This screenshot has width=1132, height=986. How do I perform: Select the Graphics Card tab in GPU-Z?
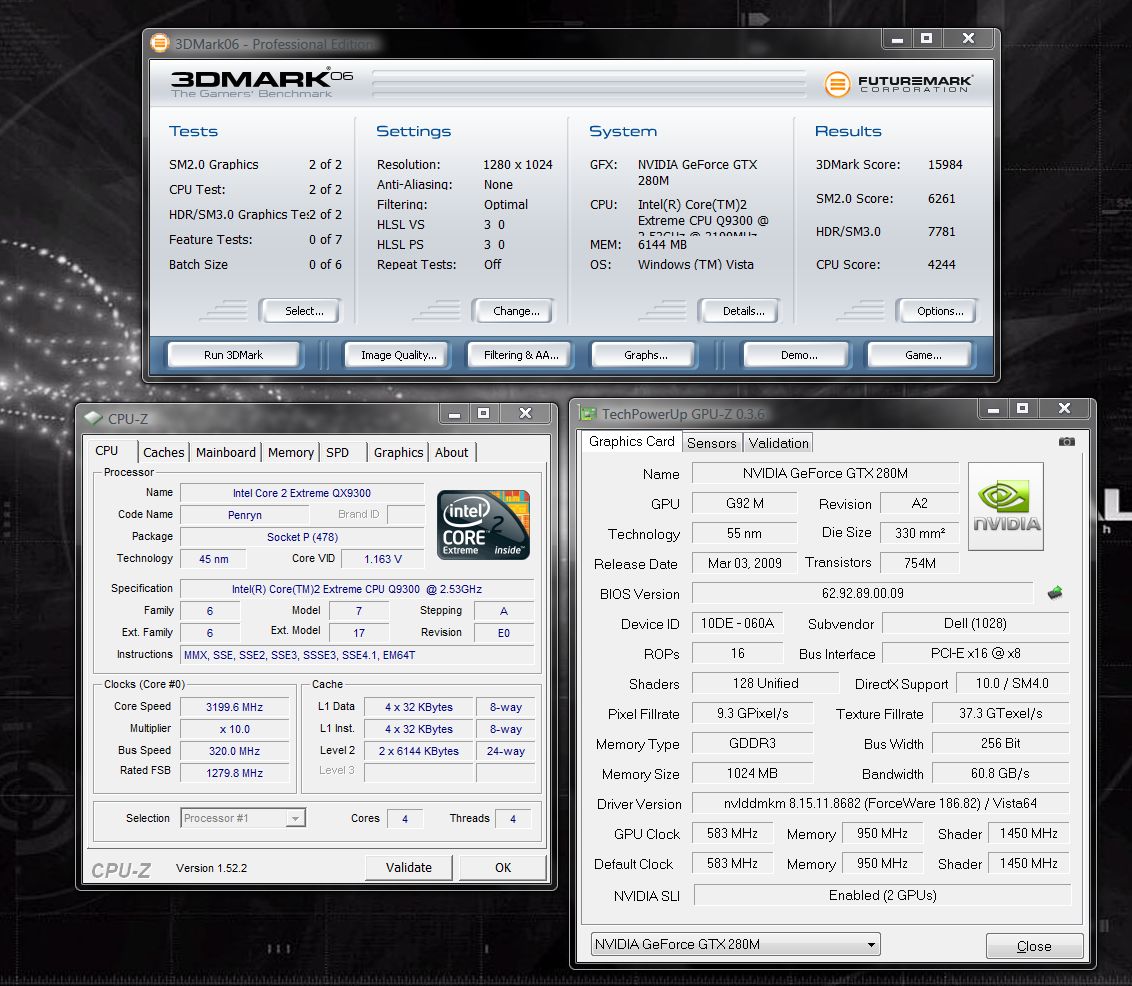coord(632,441)
